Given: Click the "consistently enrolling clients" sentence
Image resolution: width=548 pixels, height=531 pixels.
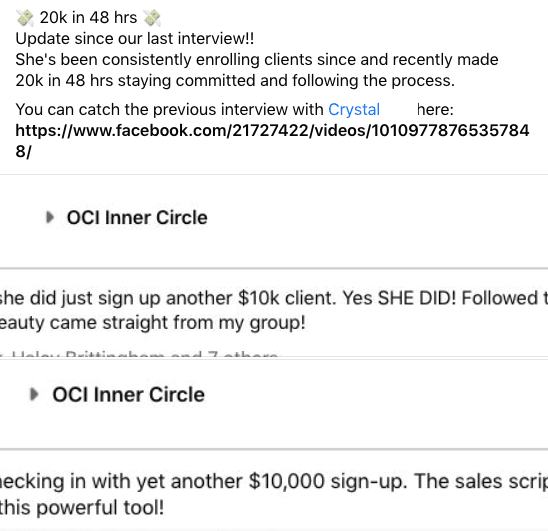Looking at the screenshot, I should point(257,60).
